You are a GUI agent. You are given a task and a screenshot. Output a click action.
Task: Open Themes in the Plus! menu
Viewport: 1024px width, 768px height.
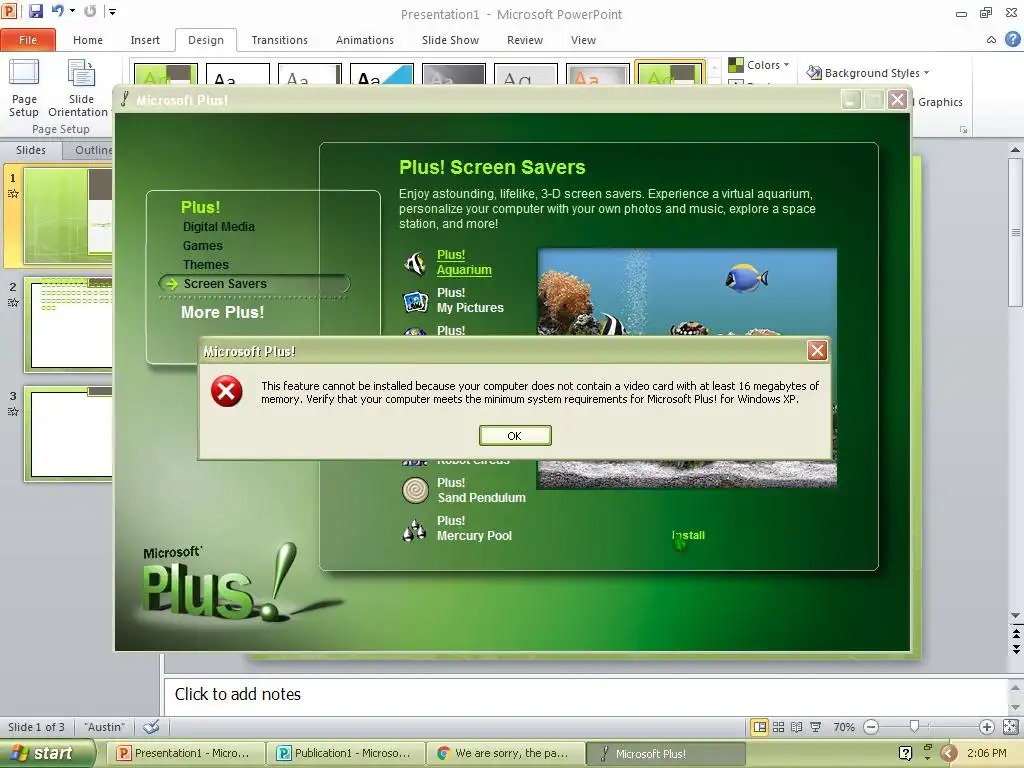(206, 264)
